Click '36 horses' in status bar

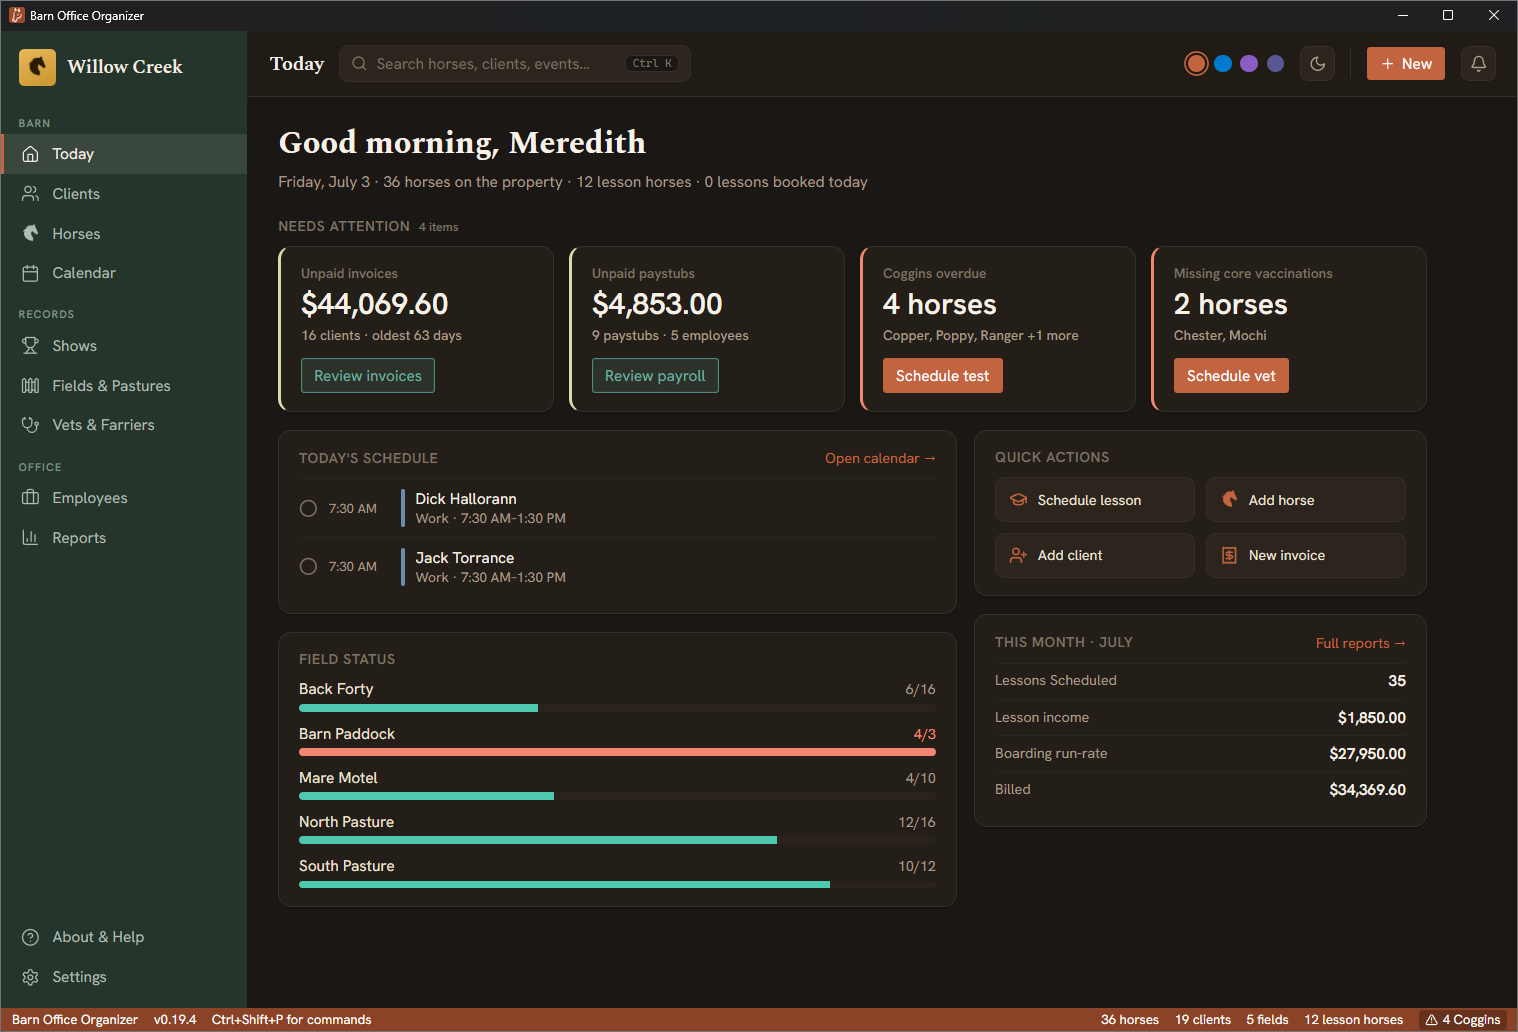[1130, 1020]
